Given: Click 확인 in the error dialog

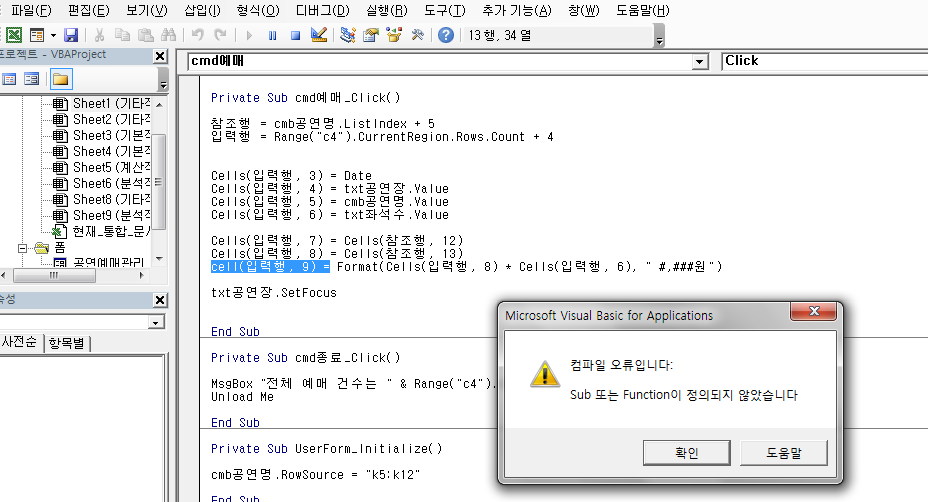Looking at the screenshot, I should [686, 453].
